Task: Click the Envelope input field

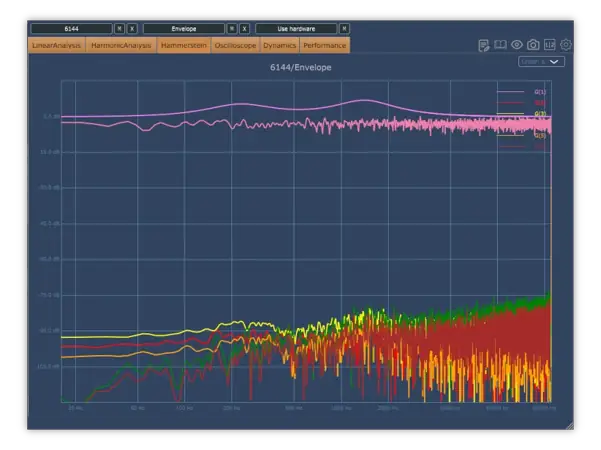Action: coord(184,29)
